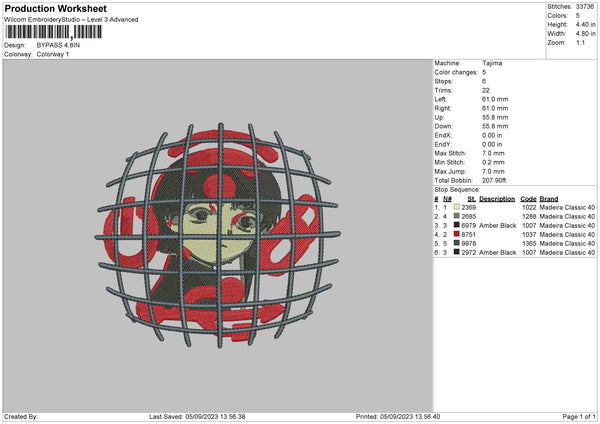Click the Code column header
Viewport: 600px width, 424px height.
pyautogui.click(x=528, y=198)
